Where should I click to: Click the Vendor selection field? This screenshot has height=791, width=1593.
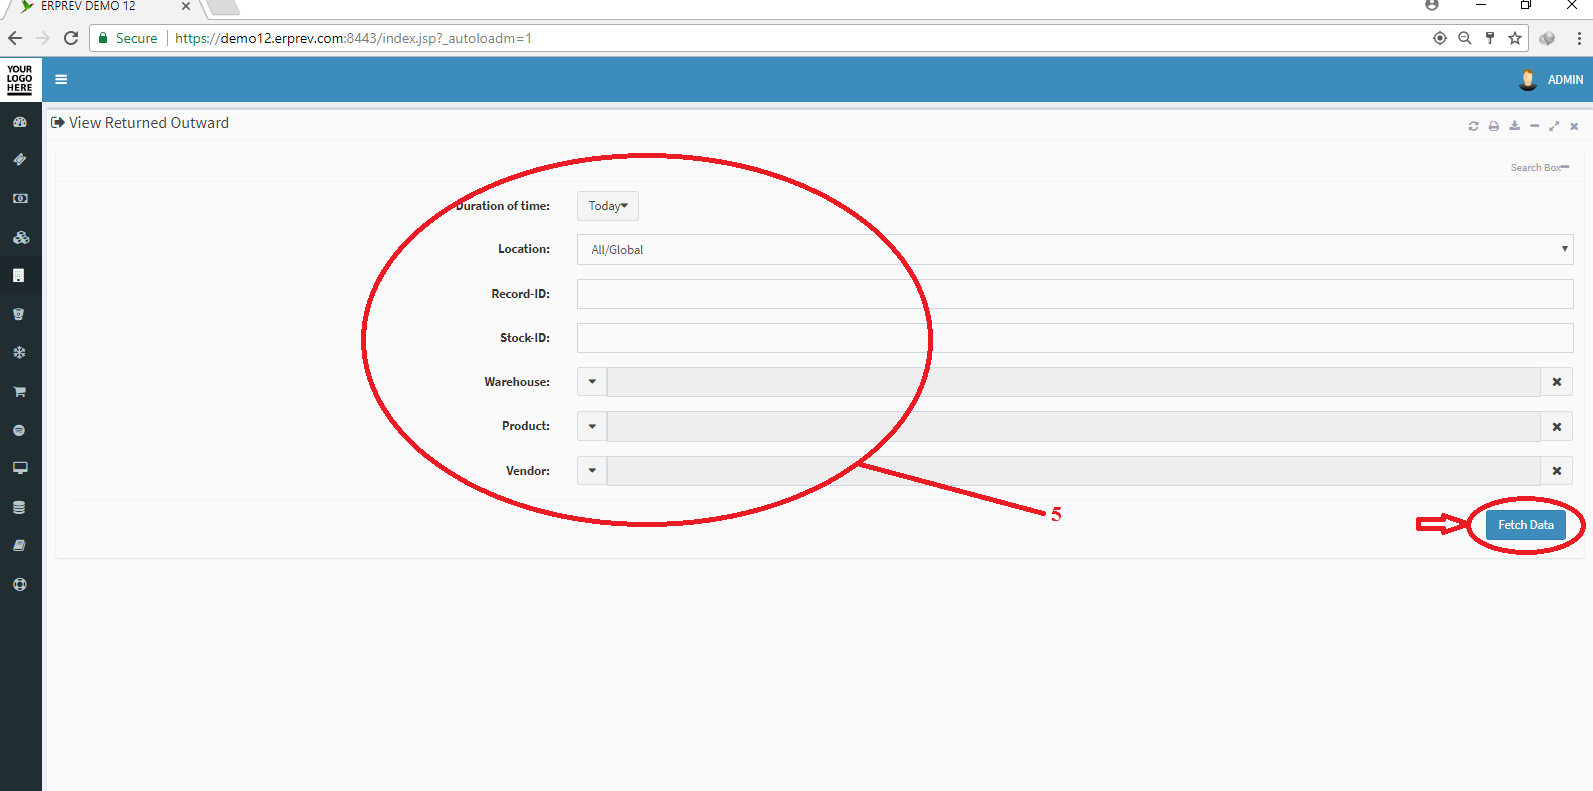(1074, 471)
